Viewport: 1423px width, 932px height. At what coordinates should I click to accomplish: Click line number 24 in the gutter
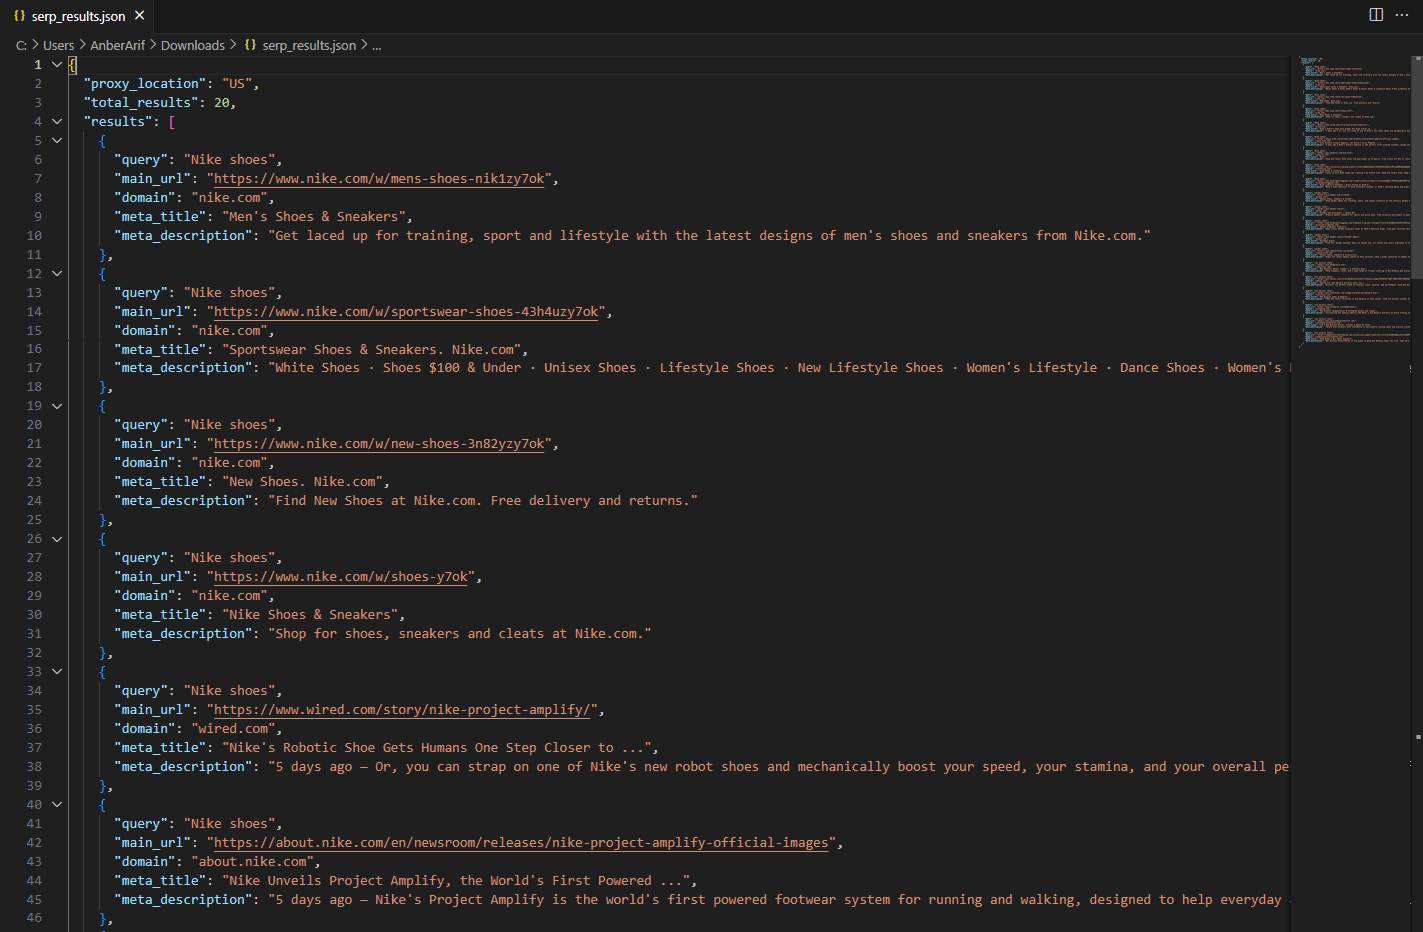34,501
